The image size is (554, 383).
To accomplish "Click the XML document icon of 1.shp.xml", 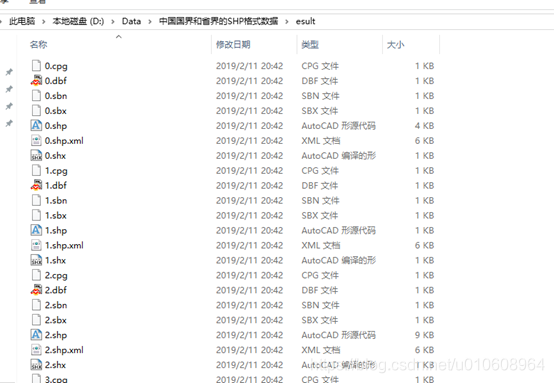I will pyautogui.click(x=36, y=245).
